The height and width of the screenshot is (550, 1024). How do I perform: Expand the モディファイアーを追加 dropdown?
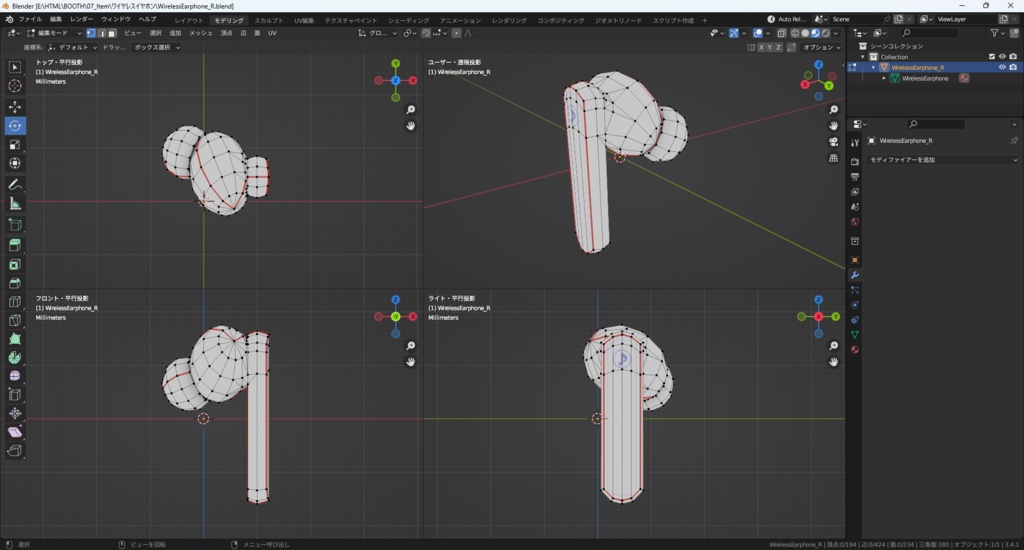pyautogui.click(x=942, y=160)
